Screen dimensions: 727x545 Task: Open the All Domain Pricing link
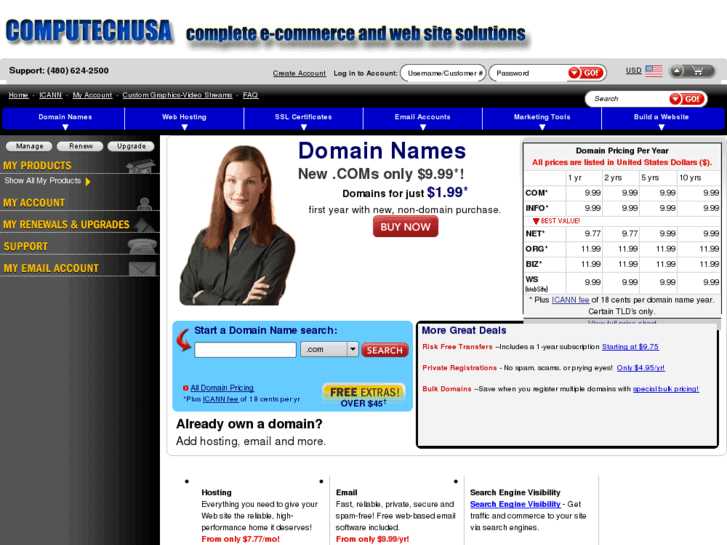tap(222, 388)
